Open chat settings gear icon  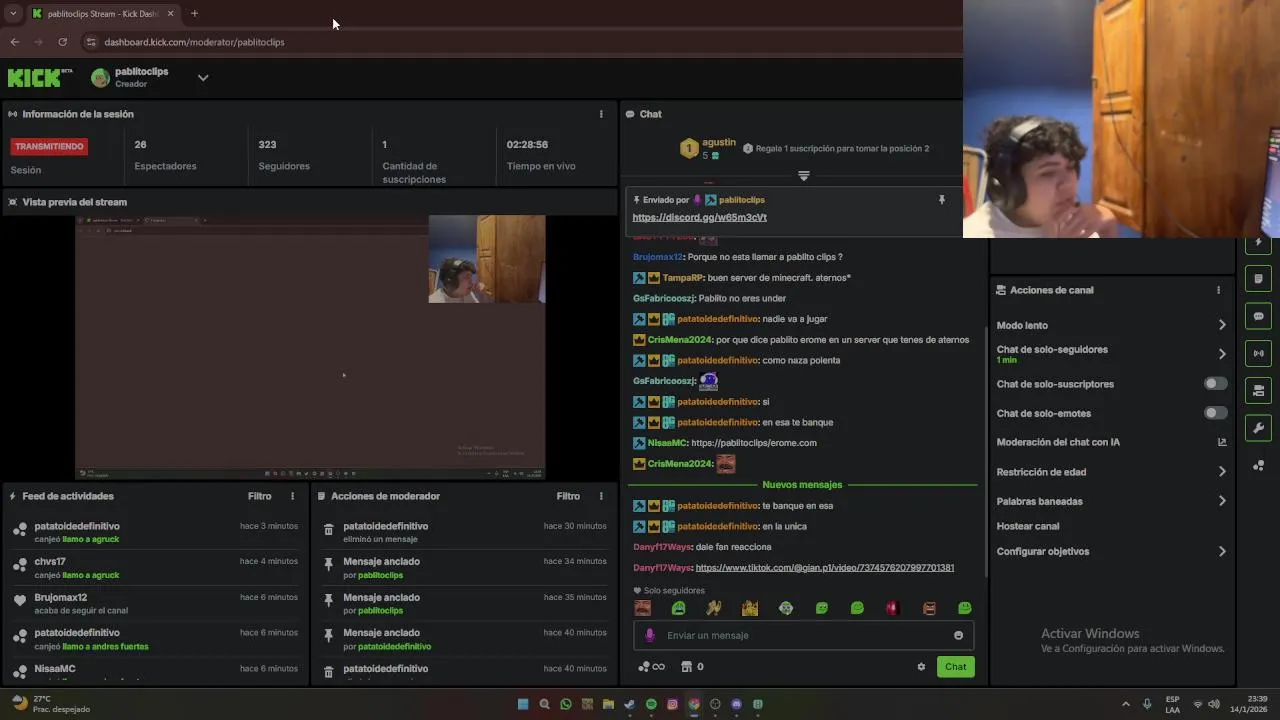(921, 667)
